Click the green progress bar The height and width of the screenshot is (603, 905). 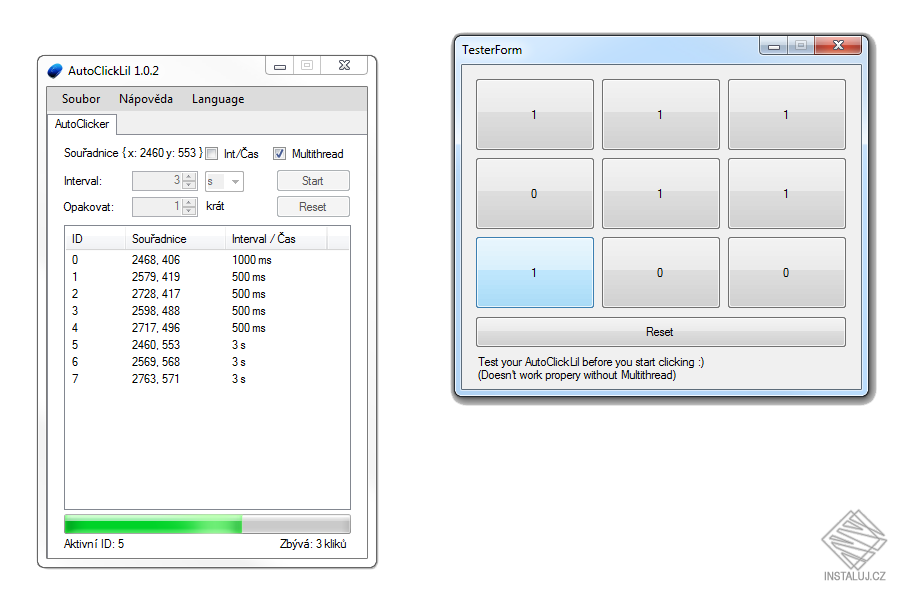207,525
